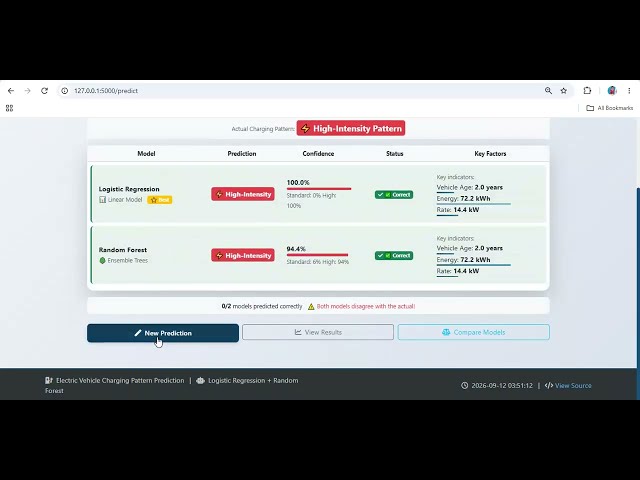Click the page vertical scrollbar
This screenshot has width=640, height=480.
[x=638, y=293]
